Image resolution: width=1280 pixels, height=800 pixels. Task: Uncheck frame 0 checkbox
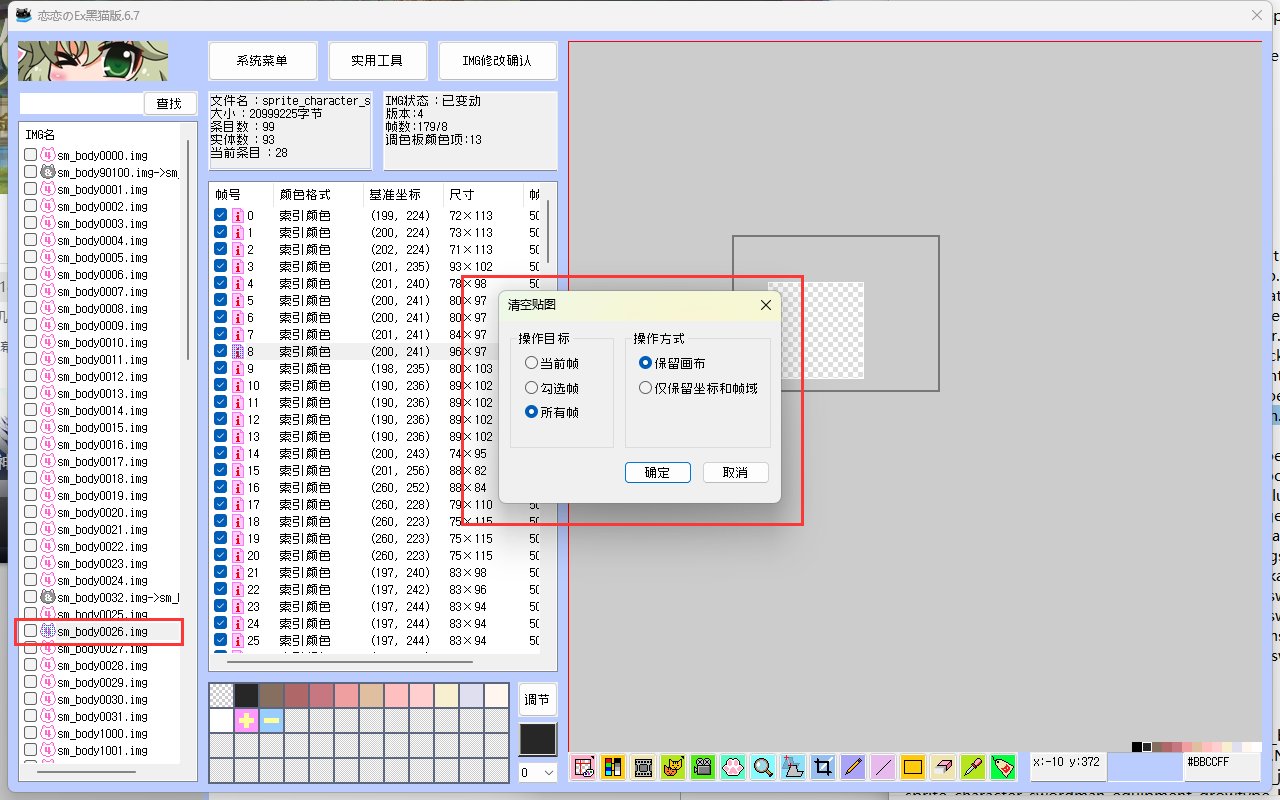coord(220,216)
